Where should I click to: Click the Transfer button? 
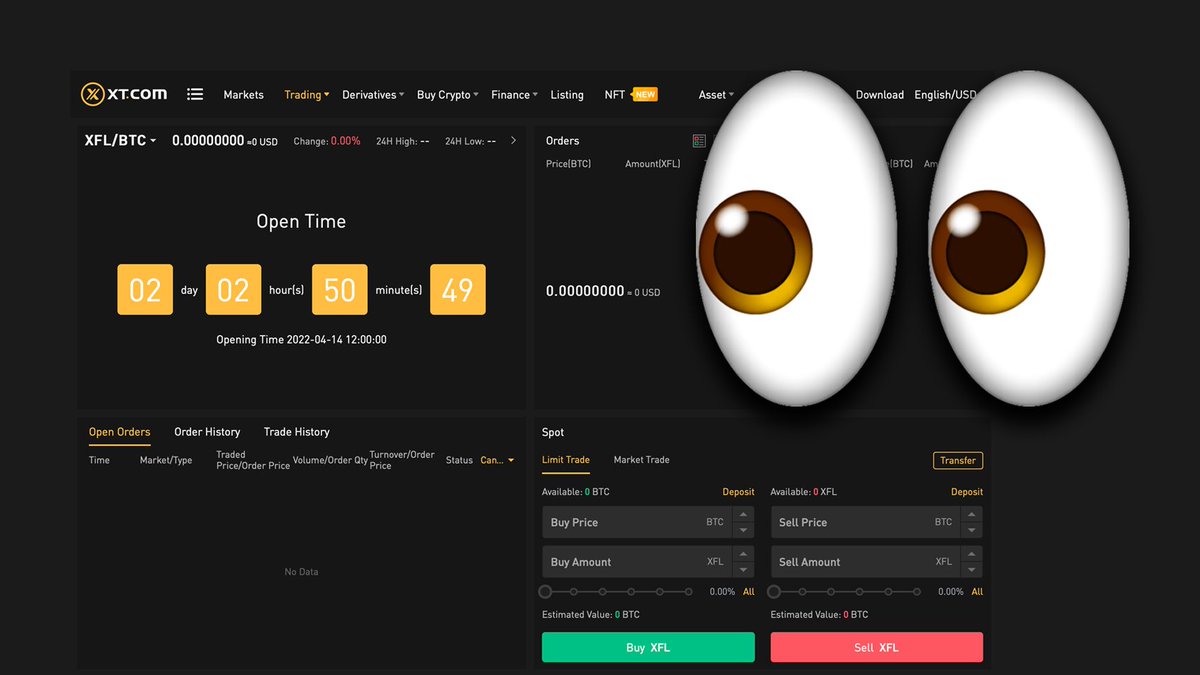click(958, 460)
